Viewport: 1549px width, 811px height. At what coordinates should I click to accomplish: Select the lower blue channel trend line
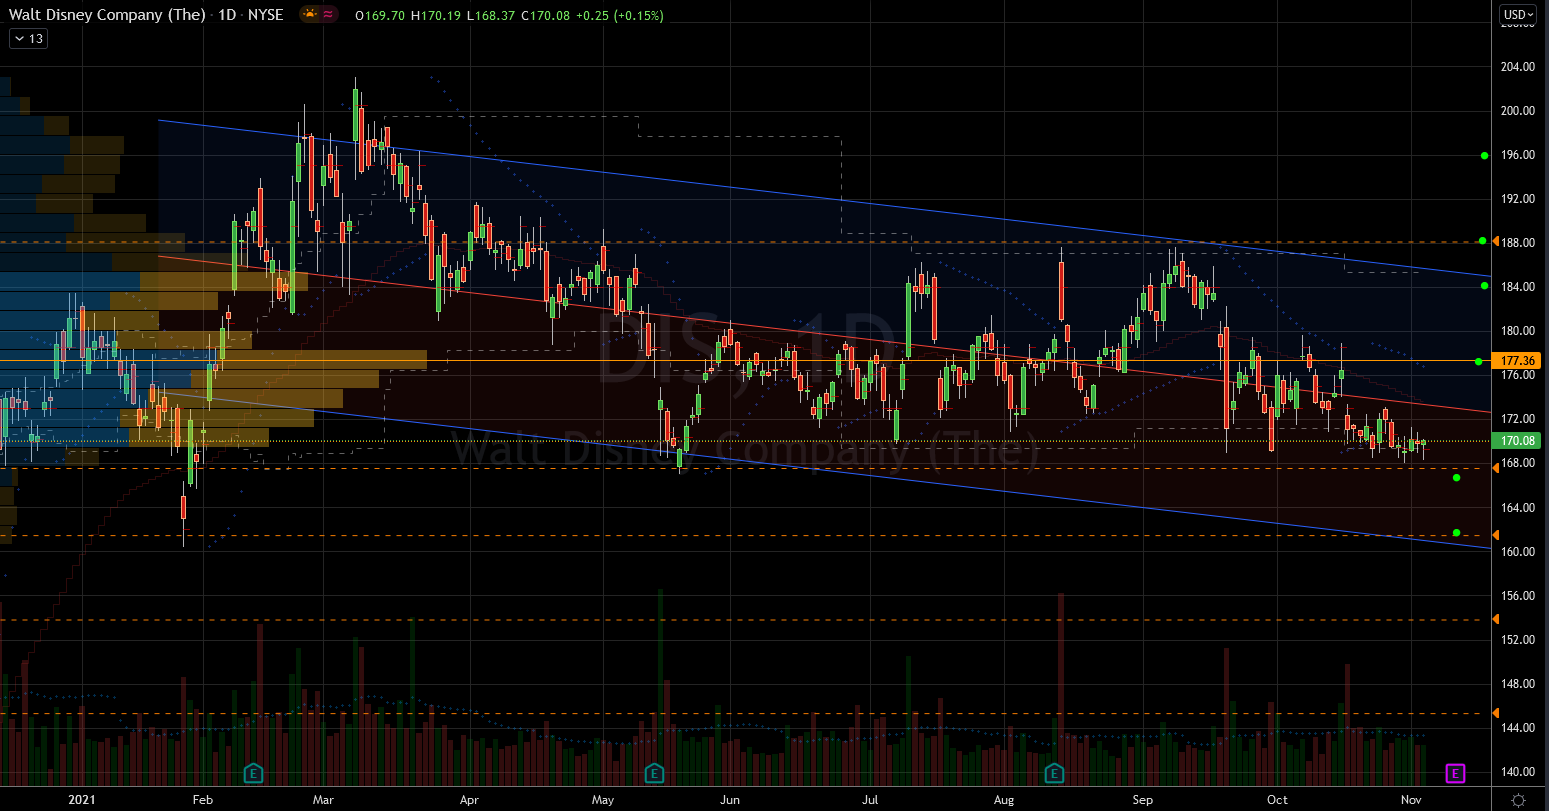[x=824, y=472]
